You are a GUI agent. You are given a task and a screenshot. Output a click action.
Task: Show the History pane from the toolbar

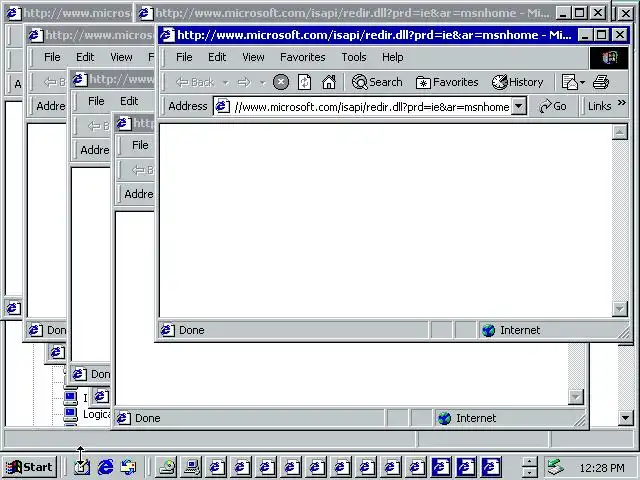518,82
